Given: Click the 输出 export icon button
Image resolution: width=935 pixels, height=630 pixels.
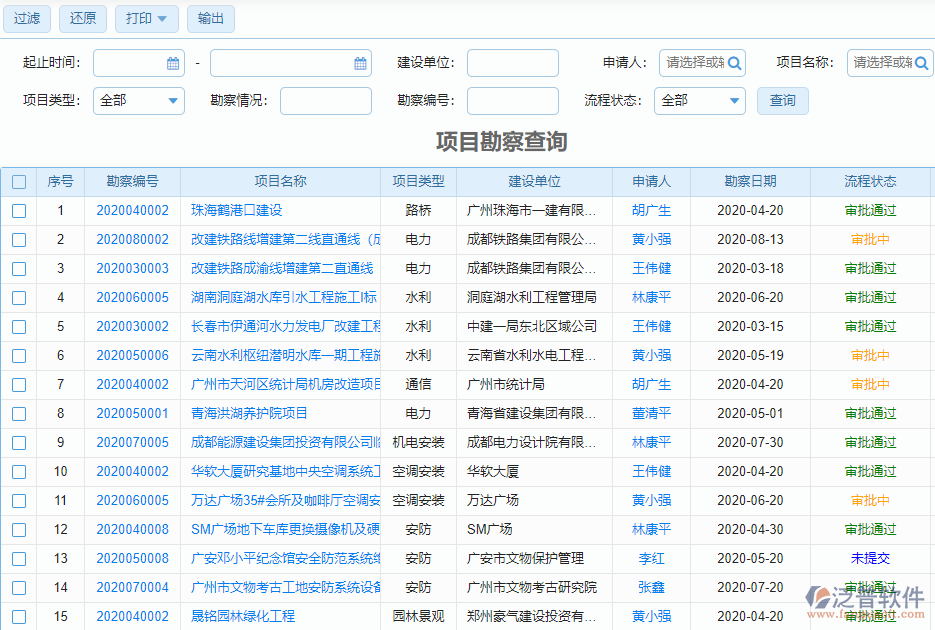Looking at the screenshot, I should pyautogui.click(x=210, y=18).
